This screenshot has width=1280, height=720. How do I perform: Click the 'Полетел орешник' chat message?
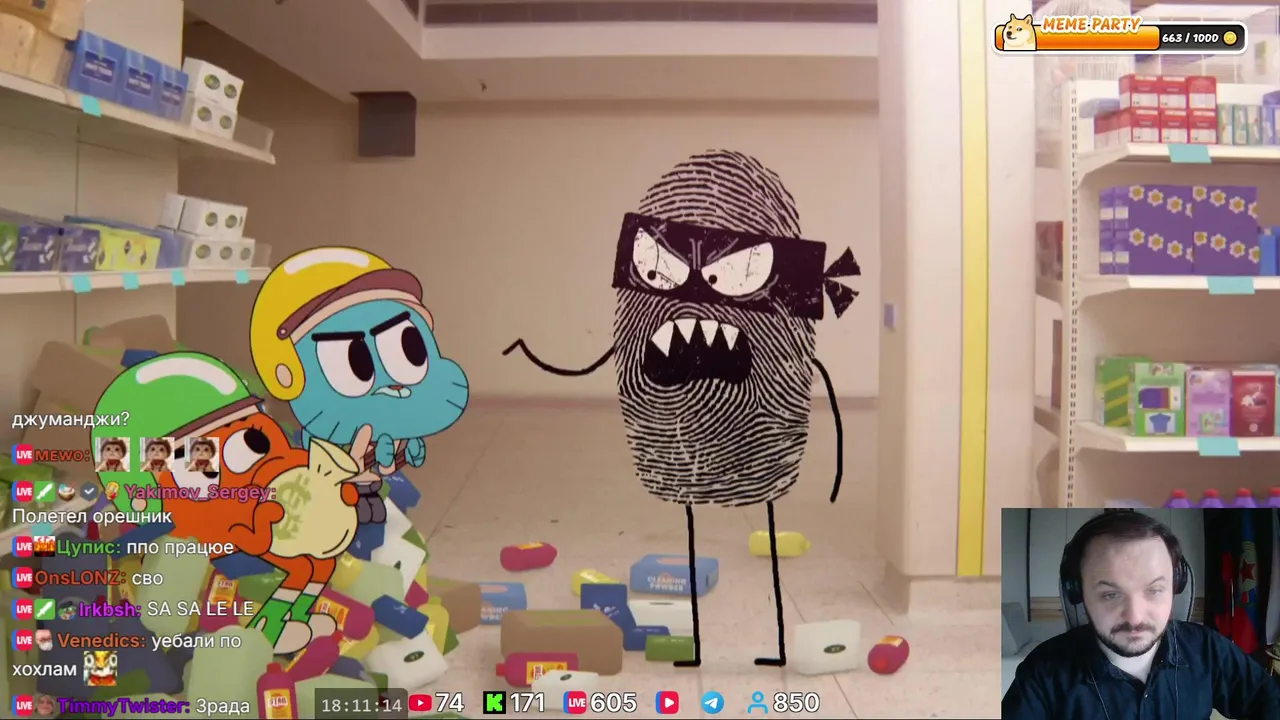[92, 517]
